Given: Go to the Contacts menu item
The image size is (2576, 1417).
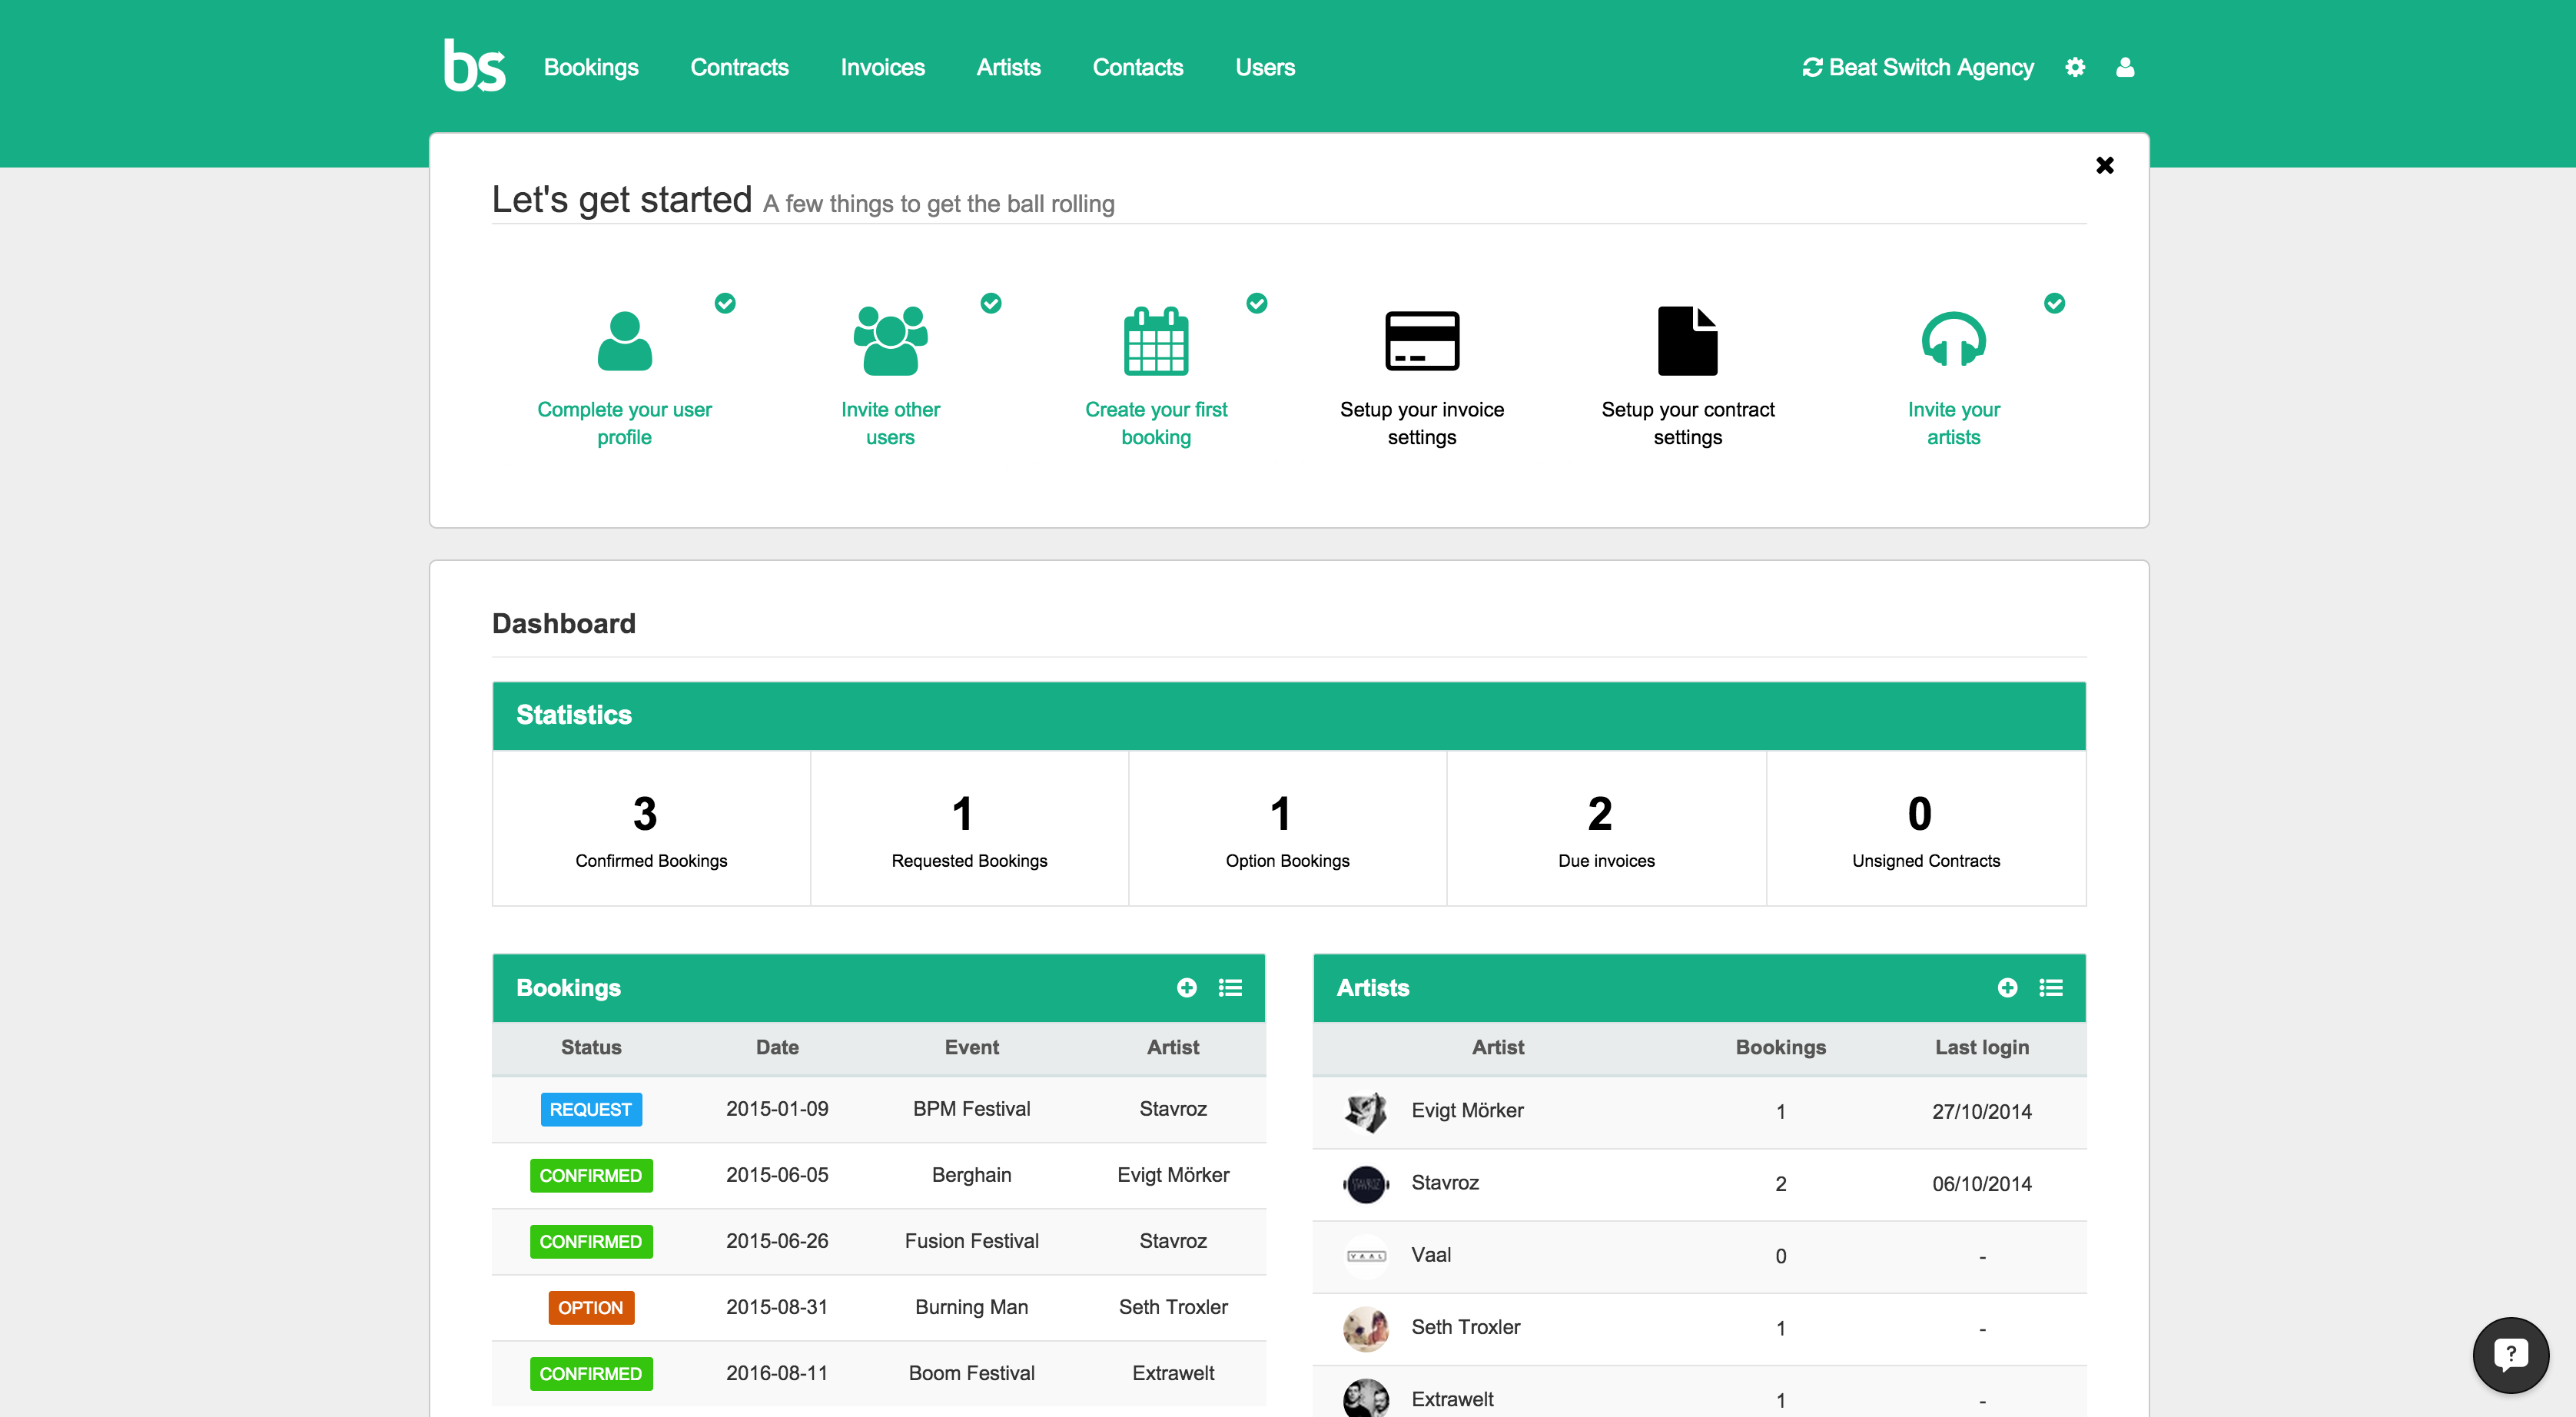Looking at the screenshot, I should [x=1137, y=67].
